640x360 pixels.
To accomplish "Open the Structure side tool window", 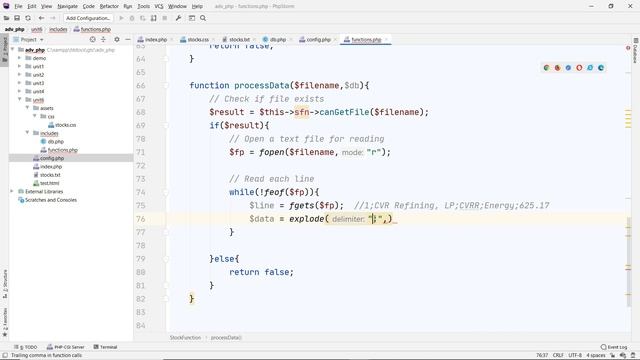I will tap(5, 284).
